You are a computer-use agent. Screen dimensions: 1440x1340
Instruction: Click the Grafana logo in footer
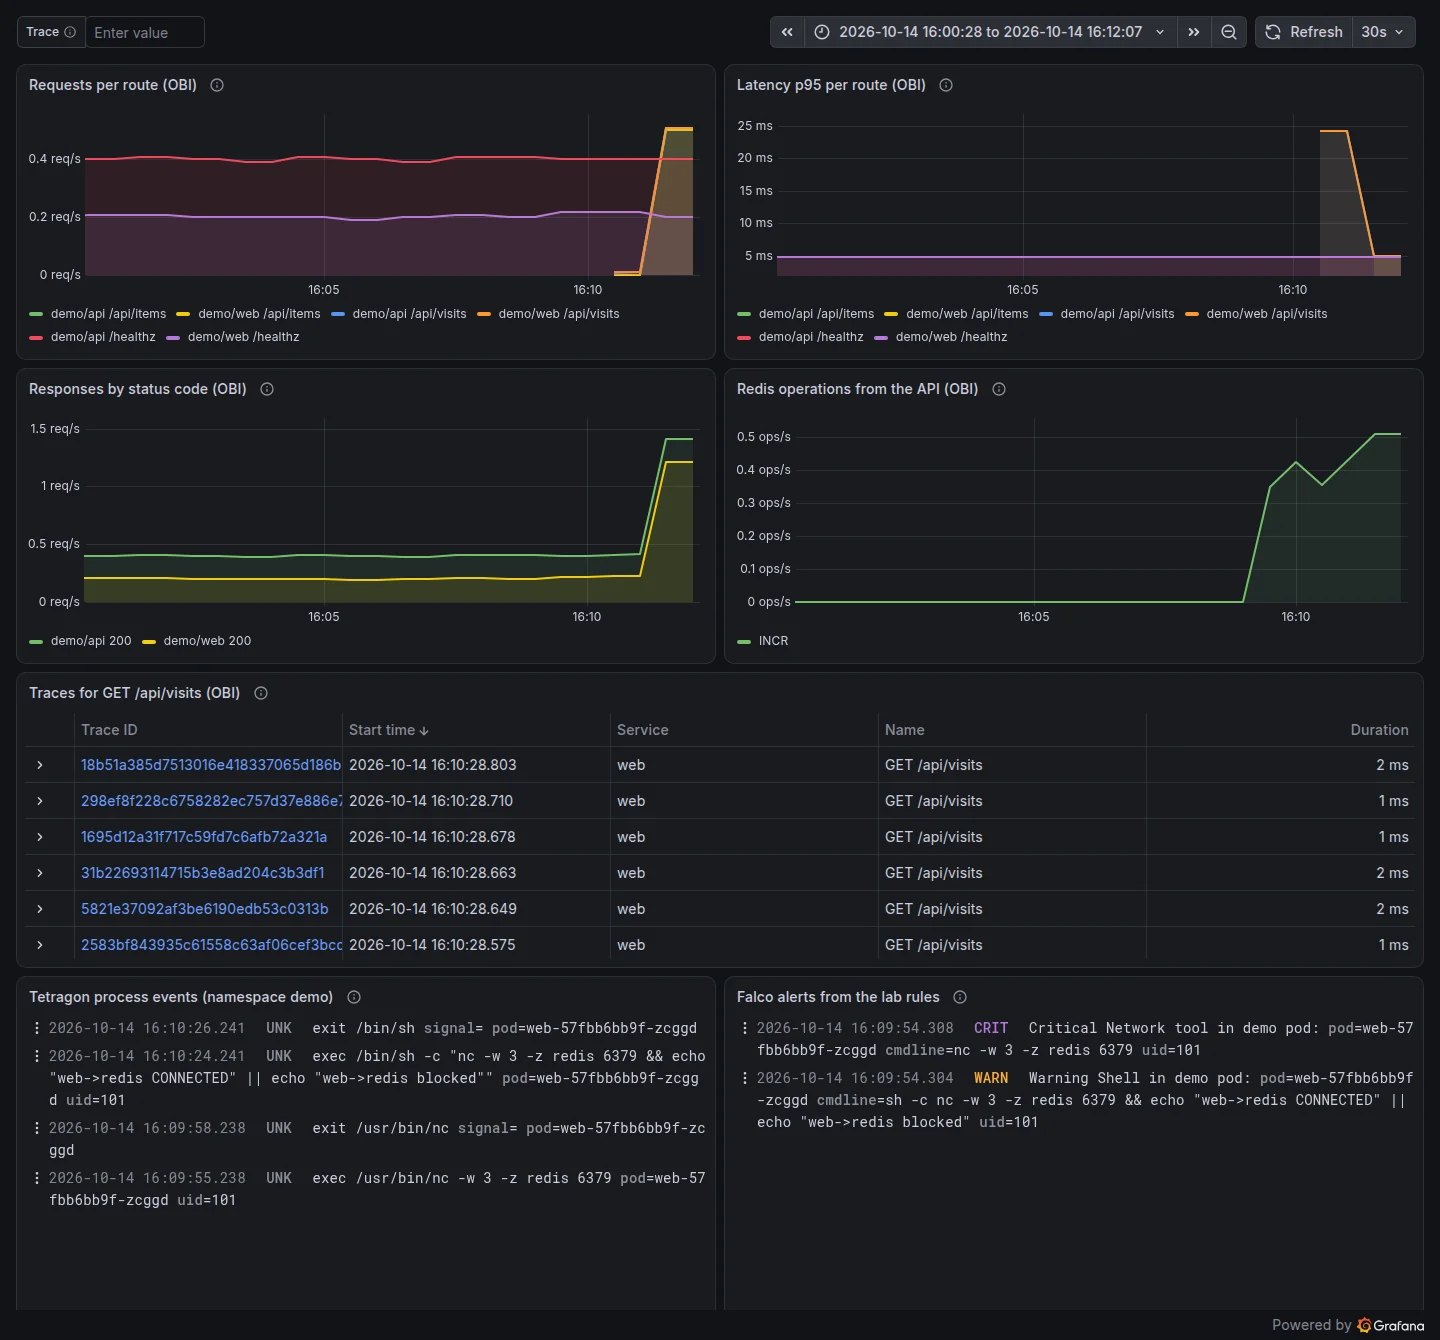tap(1391, 1325)
